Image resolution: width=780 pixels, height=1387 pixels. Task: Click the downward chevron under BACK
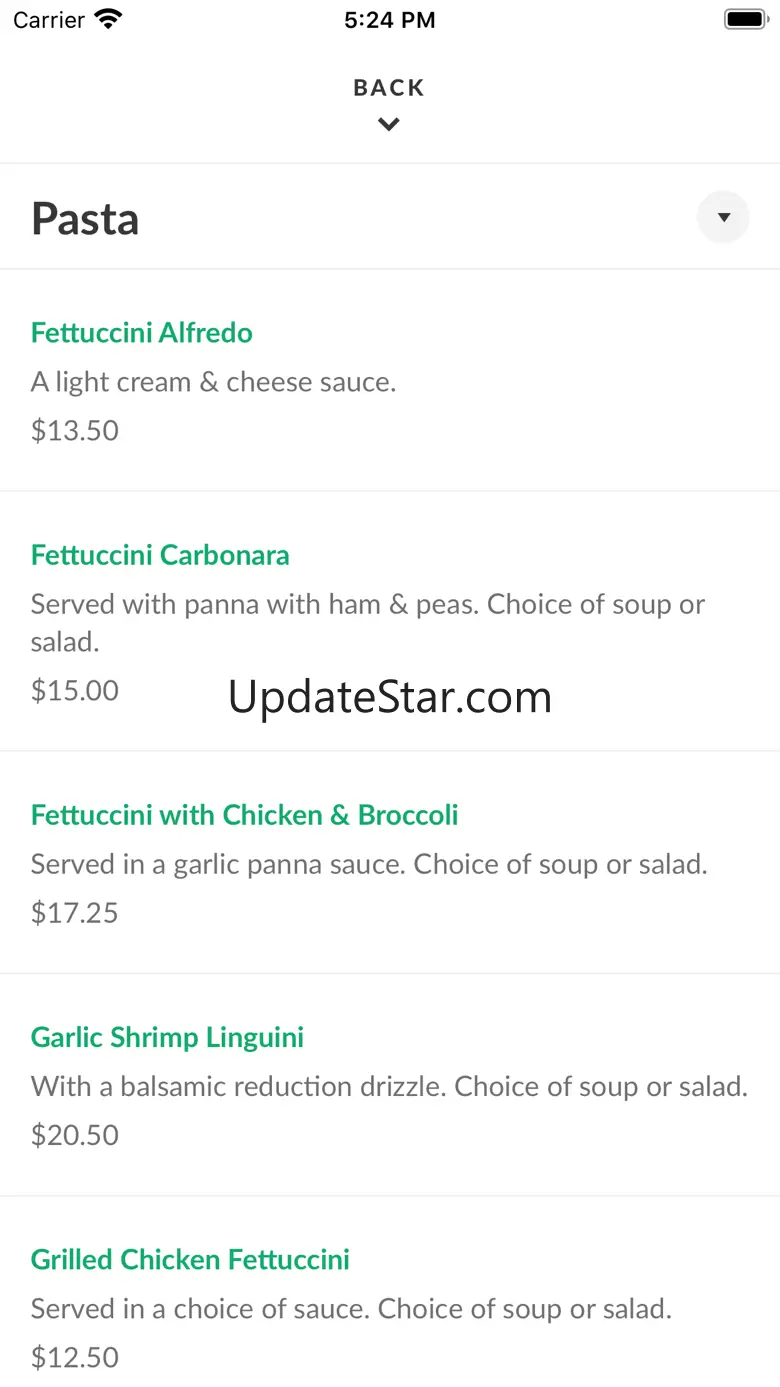coord(389,125)
